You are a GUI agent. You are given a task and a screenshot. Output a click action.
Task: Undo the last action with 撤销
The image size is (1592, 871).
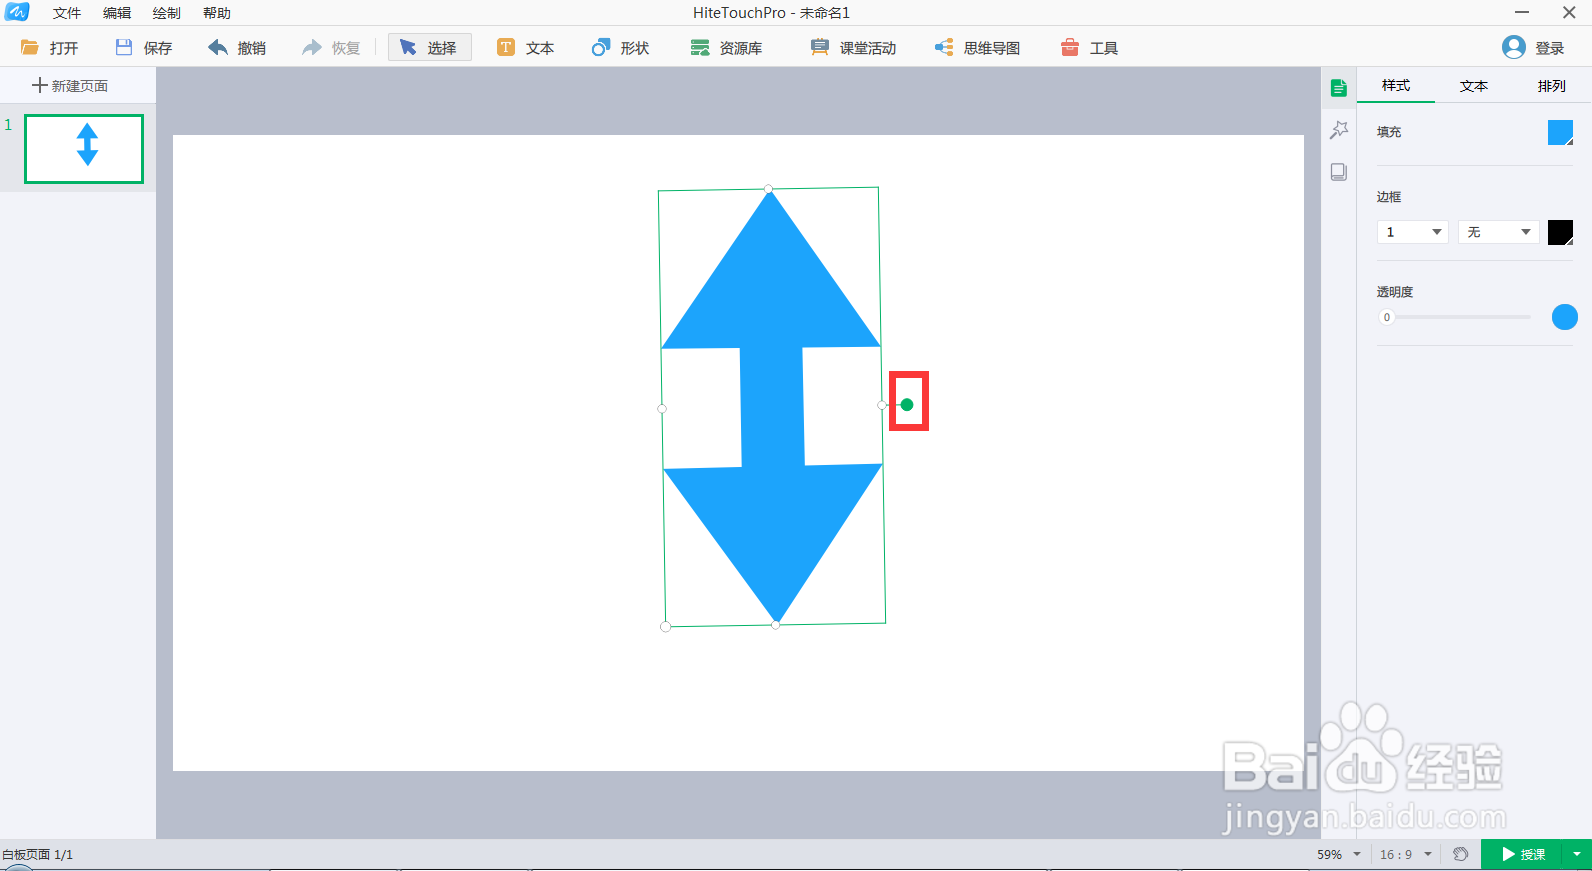tap(237, 48)
